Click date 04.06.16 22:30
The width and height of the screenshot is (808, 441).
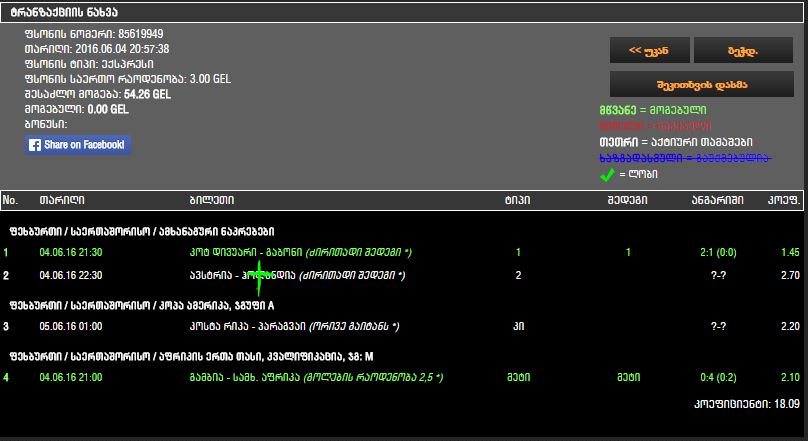click(x=71, y=275)
